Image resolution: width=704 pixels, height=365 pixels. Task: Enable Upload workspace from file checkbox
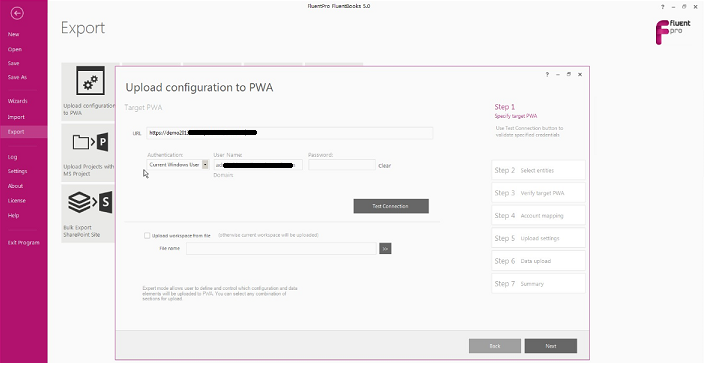147,235
